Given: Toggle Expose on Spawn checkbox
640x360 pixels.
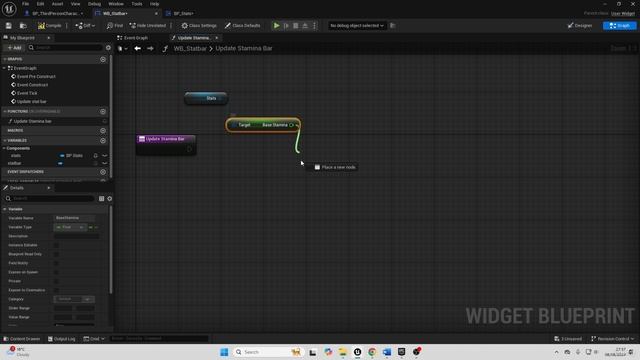Looking at the screenshot, I should (x=56, y=272).
